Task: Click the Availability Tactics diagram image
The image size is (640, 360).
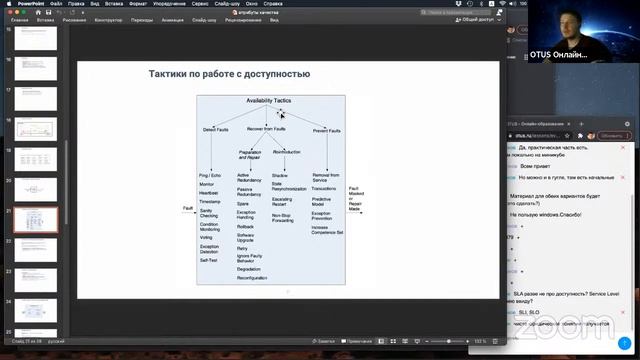Action: click(271, 190)
